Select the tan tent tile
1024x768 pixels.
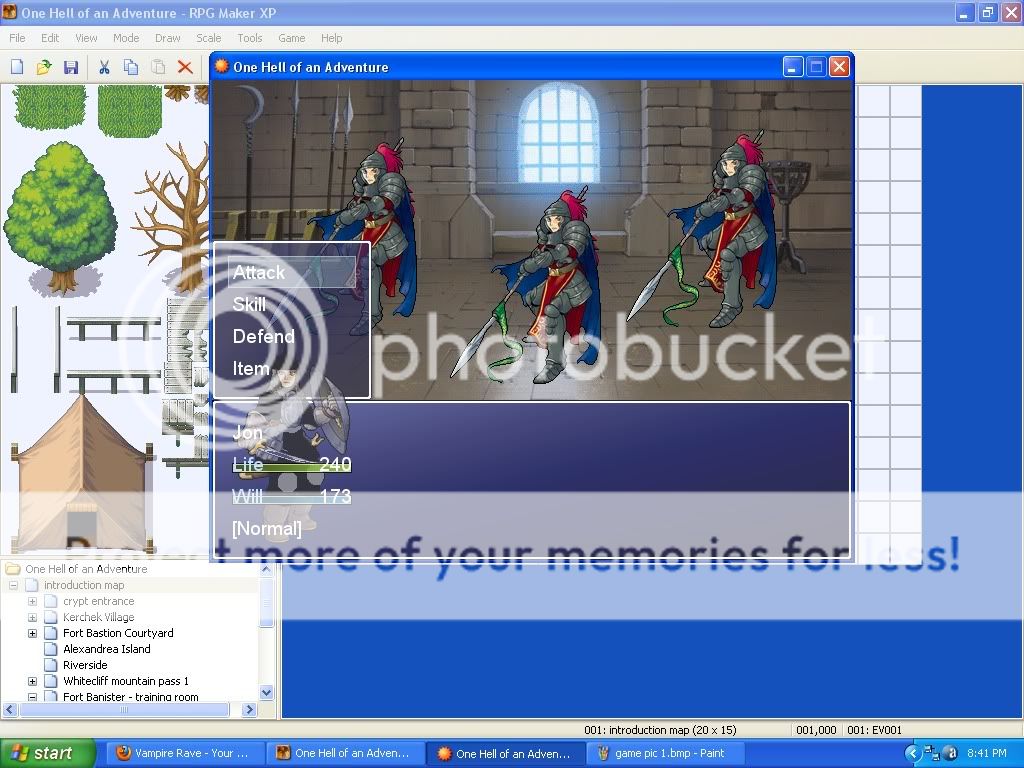[83, 473]
